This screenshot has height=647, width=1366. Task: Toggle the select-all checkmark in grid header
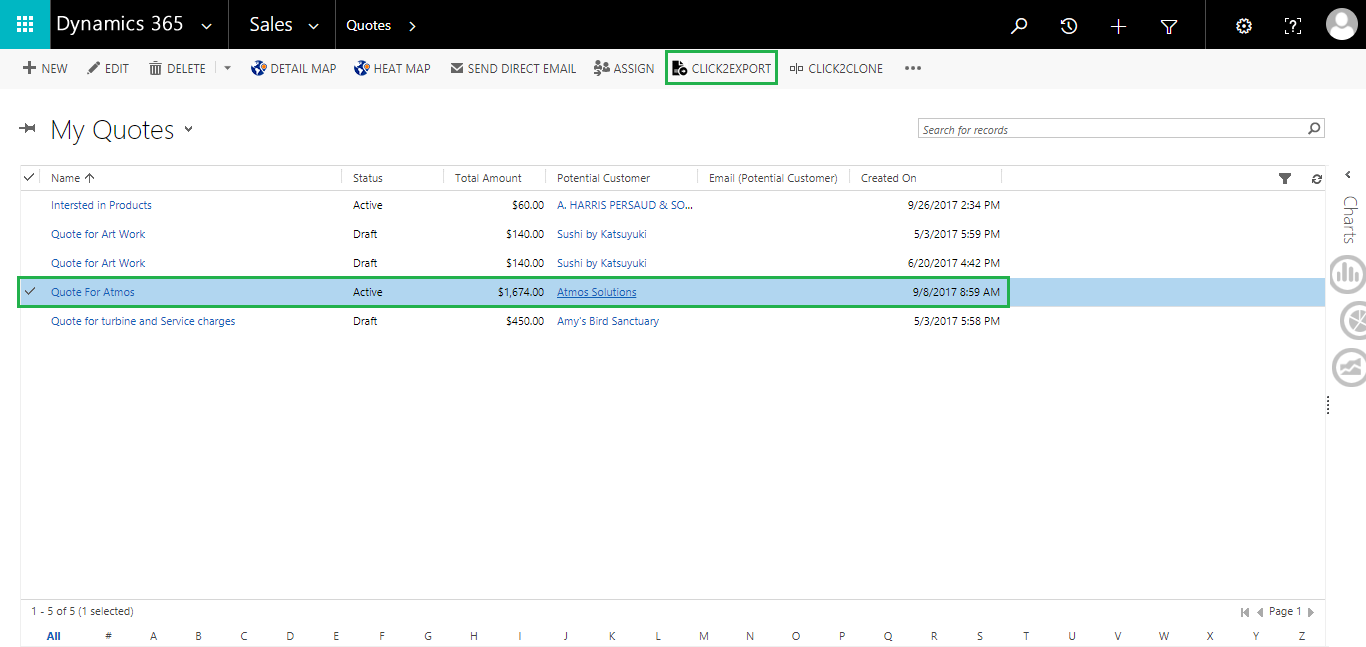coord(29,177)
